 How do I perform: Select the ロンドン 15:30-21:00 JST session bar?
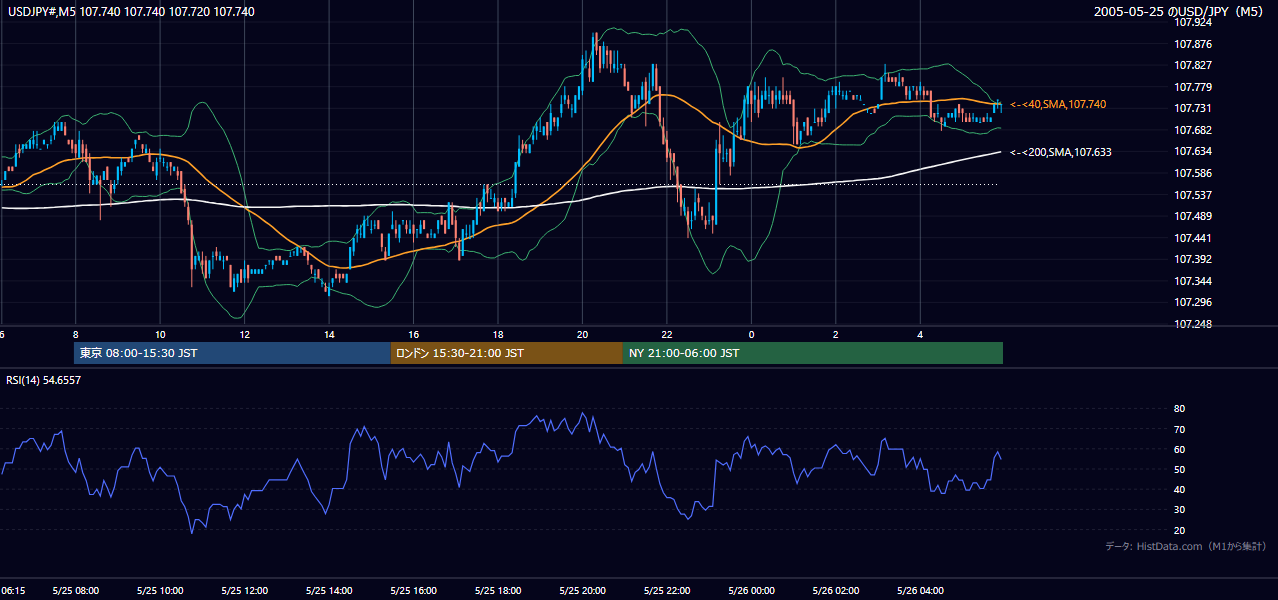[x=506, y=353]
